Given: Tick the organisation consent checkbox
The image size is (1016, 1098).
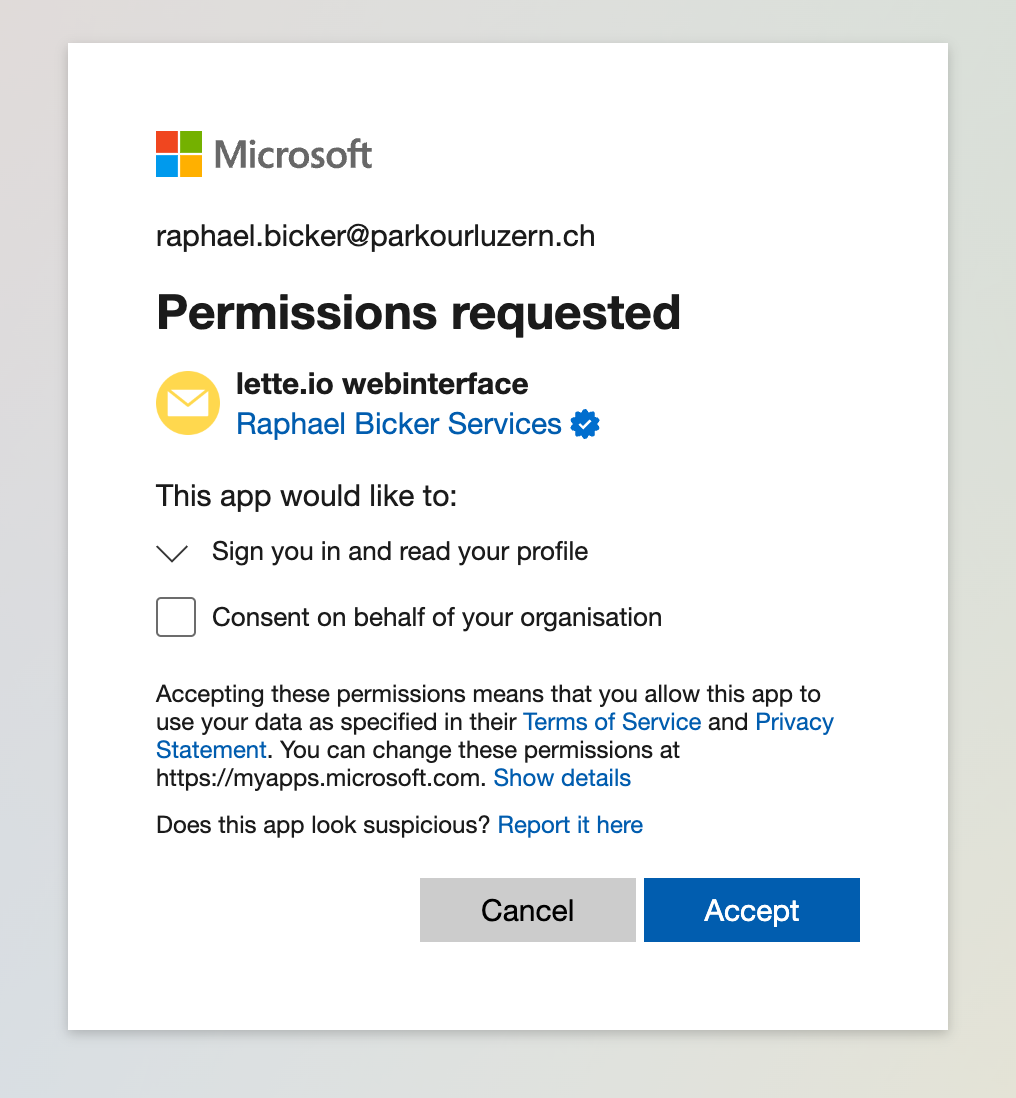Looking at the screenshot, I should 176,617.
